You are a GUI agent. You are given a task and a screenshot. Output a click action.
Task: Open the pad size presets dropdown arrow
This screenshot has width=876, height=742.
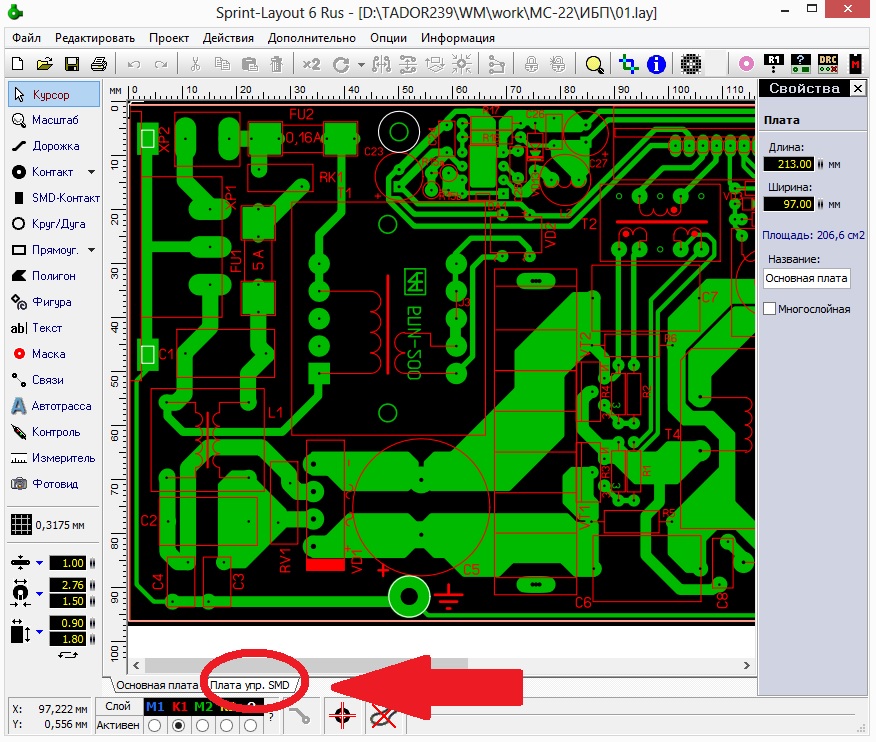[40, 593]
